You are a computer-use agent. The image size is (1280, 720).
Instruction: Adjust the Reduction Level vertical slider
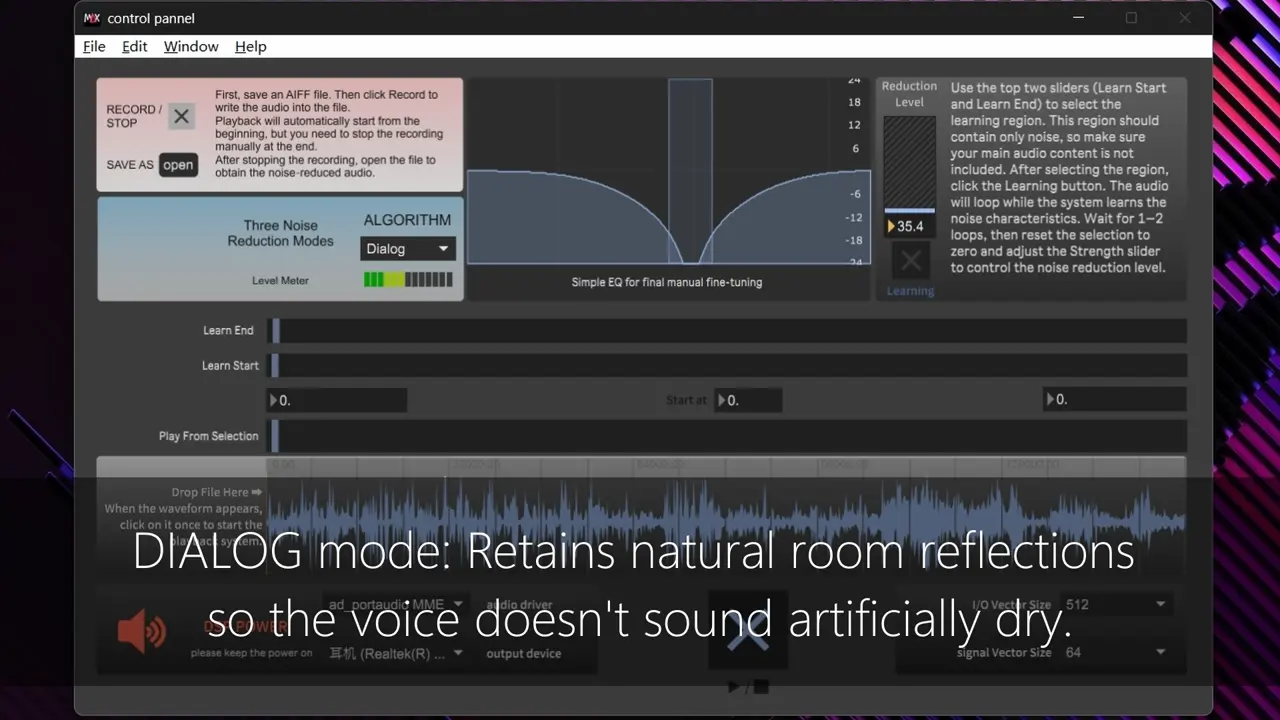(x=910, y=164)
